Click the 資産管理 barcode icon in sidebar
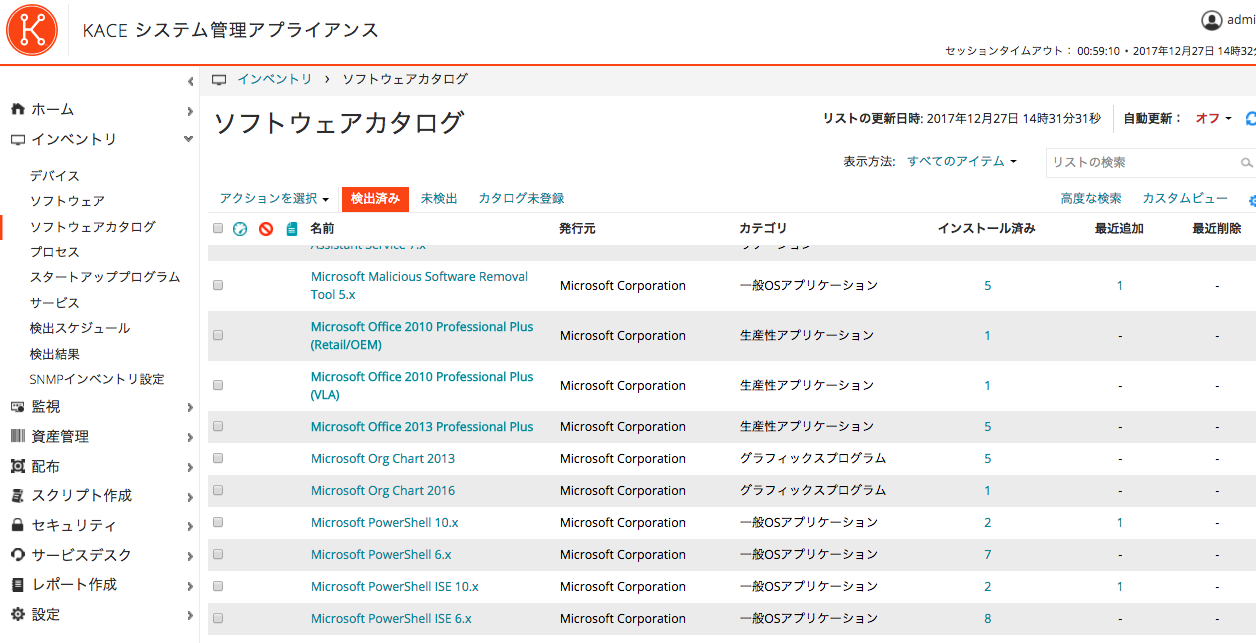Viewport: 1256px width, 643px height. tap(17, 437)
